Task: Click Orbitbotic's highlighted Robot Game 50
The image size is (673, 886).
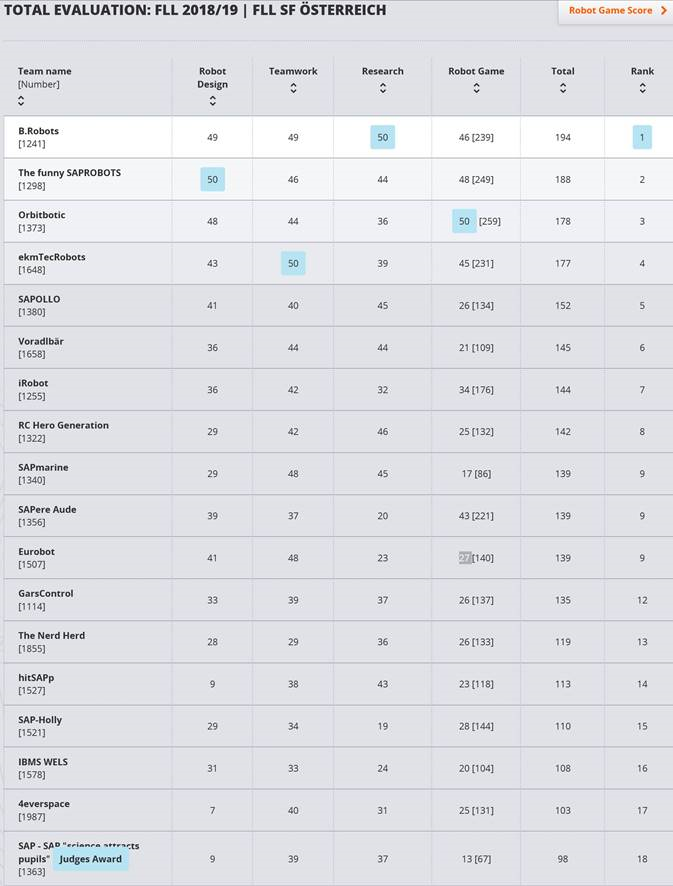Action: [x=464, y=222]
